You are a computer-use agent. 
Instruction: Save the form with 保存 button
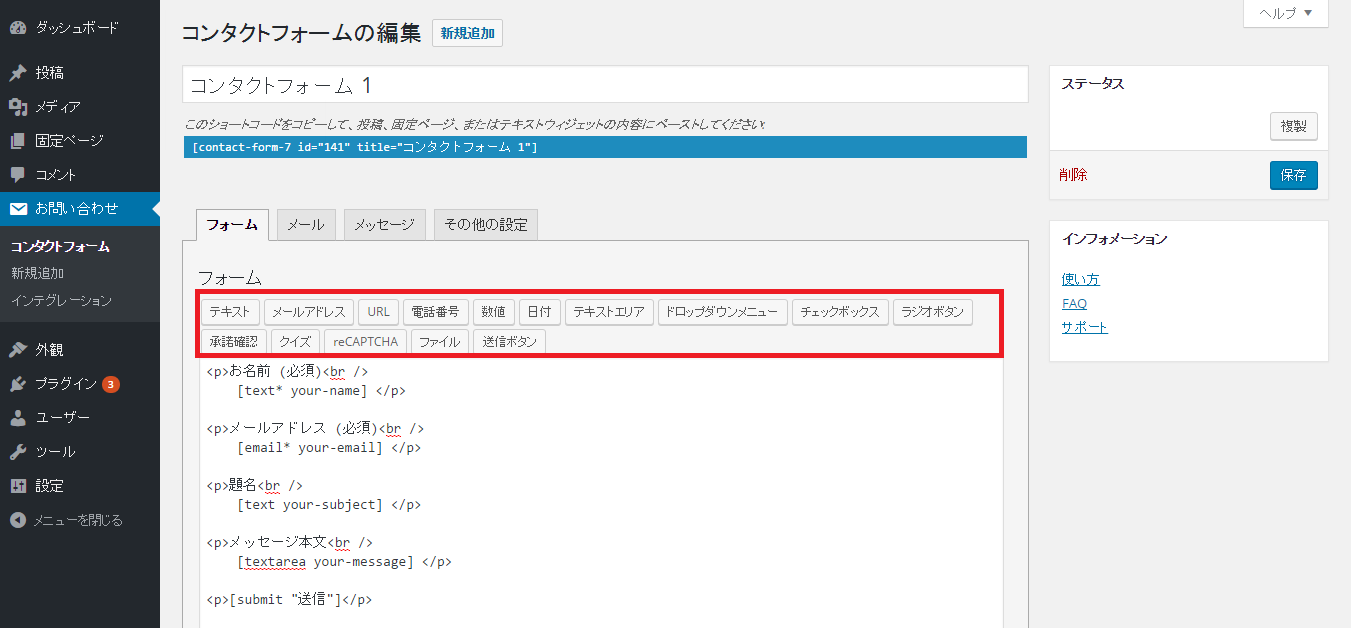1293,174
